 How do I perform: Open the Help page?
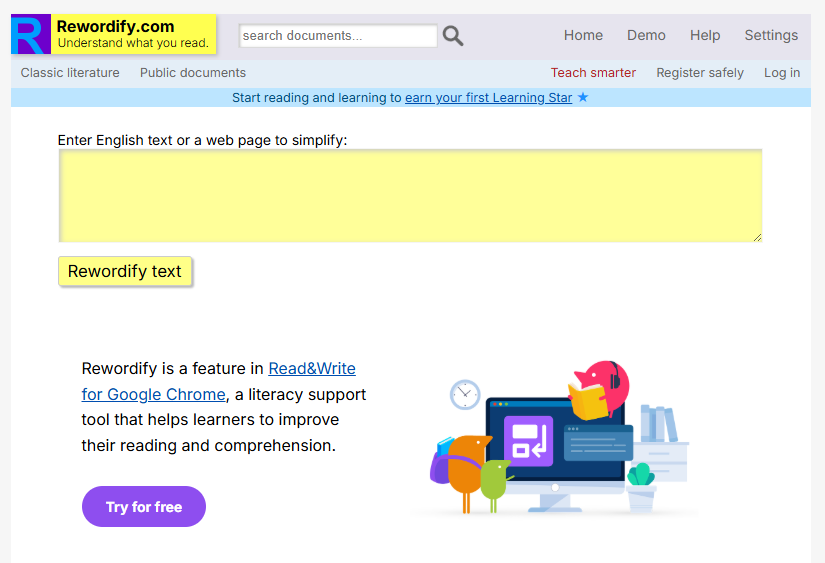click(705, 35)
